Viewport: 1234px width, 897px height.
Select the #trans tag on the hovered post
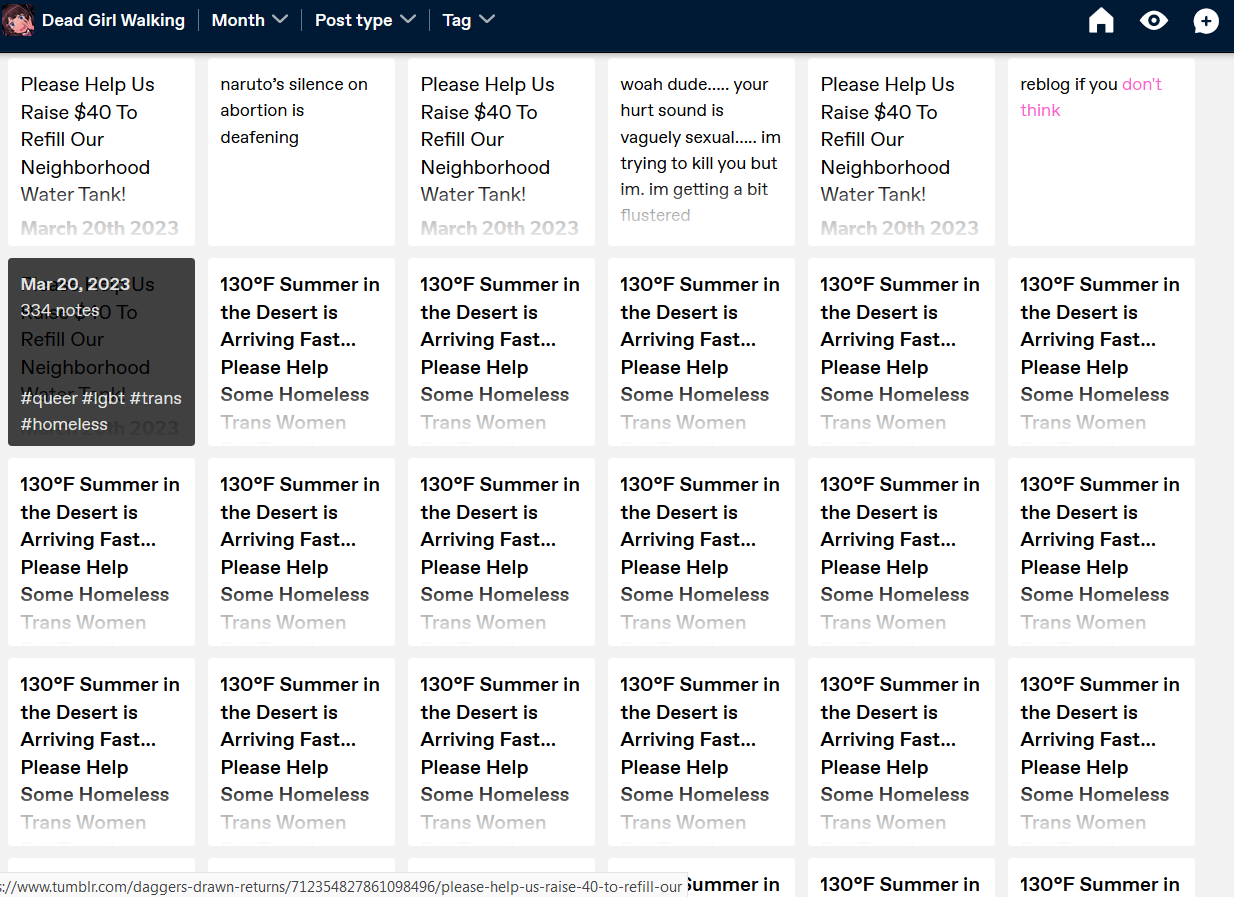pyautogui.click(x=155, y=398)
